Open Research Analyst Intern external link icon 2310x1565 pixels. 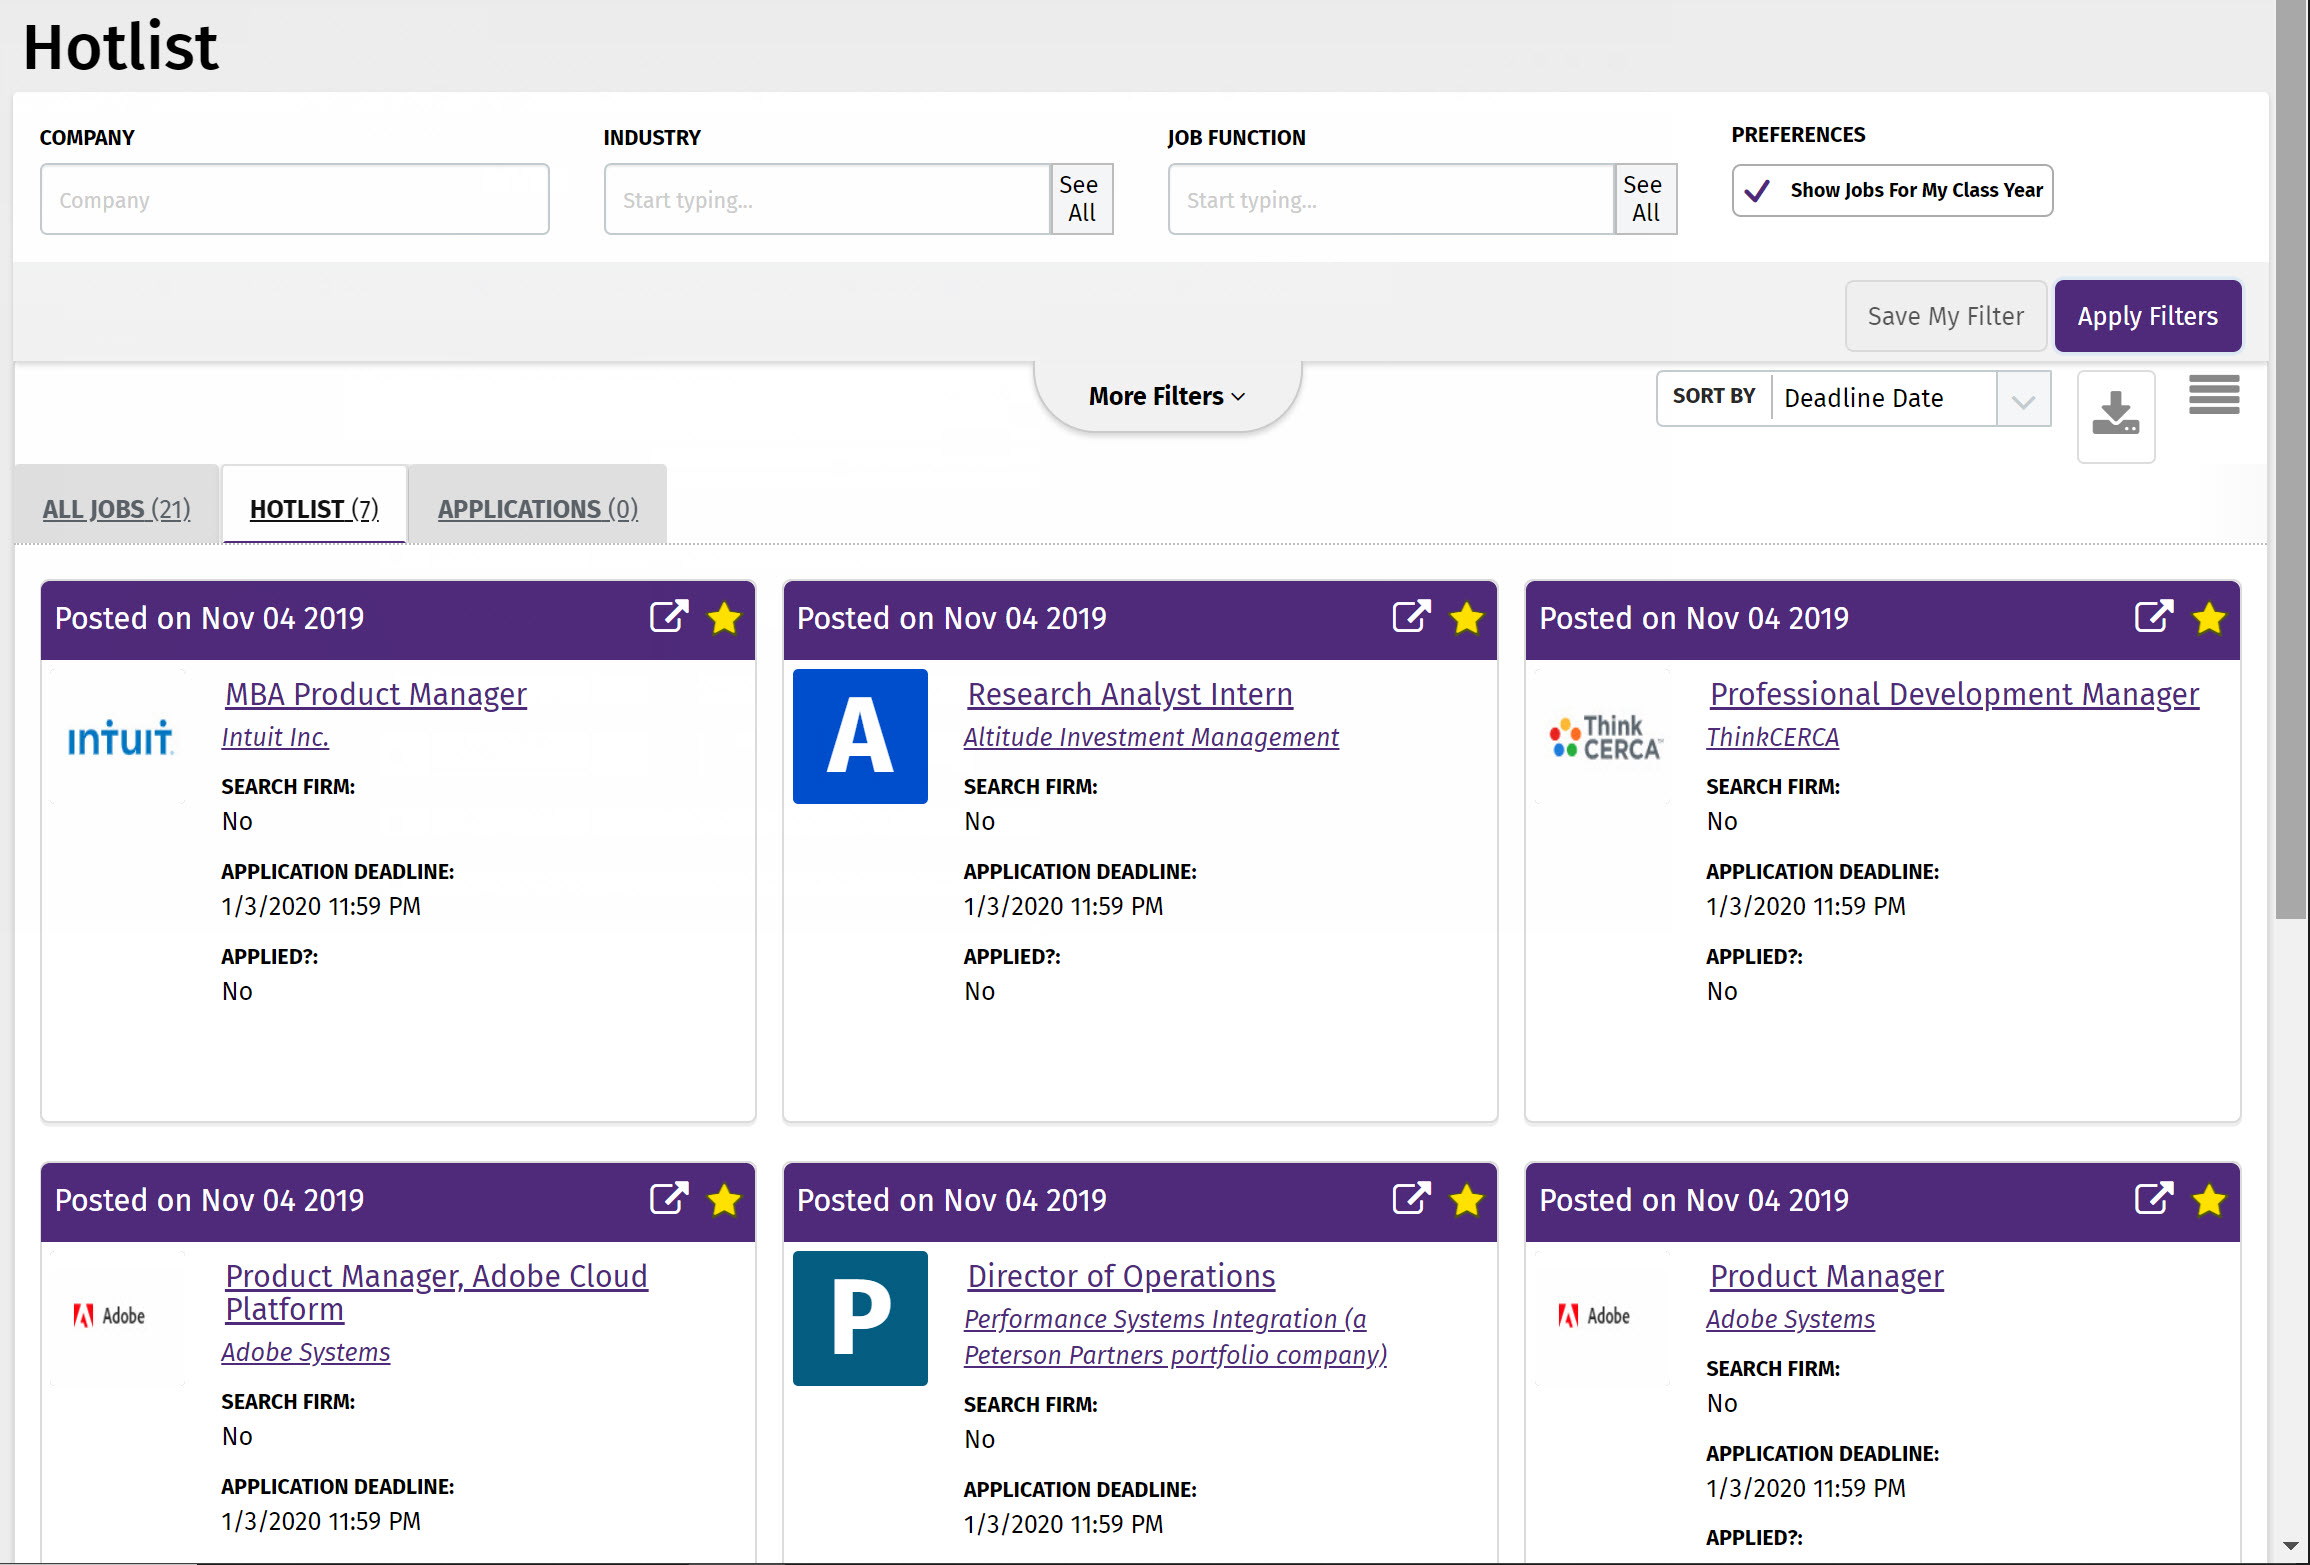tap(1411, 617)
